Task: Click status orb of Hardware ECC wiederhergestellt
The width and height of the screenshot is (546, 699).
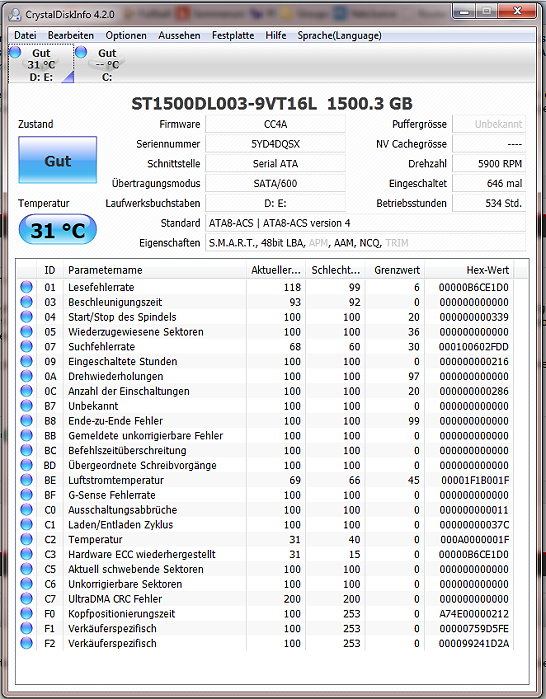Action: point(26,554)
